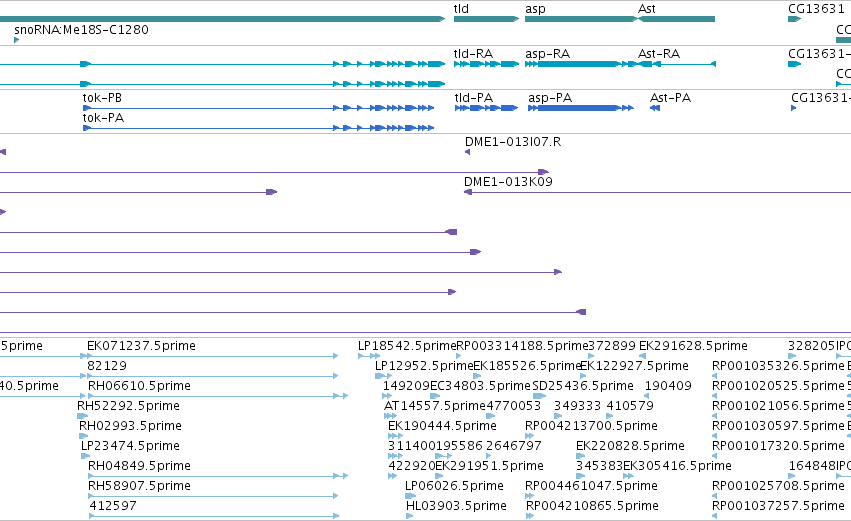The width and height of the screenshot is (851, 521).
Task: Select EST EK291951.5prime
Action: click(x=489, y=466)
